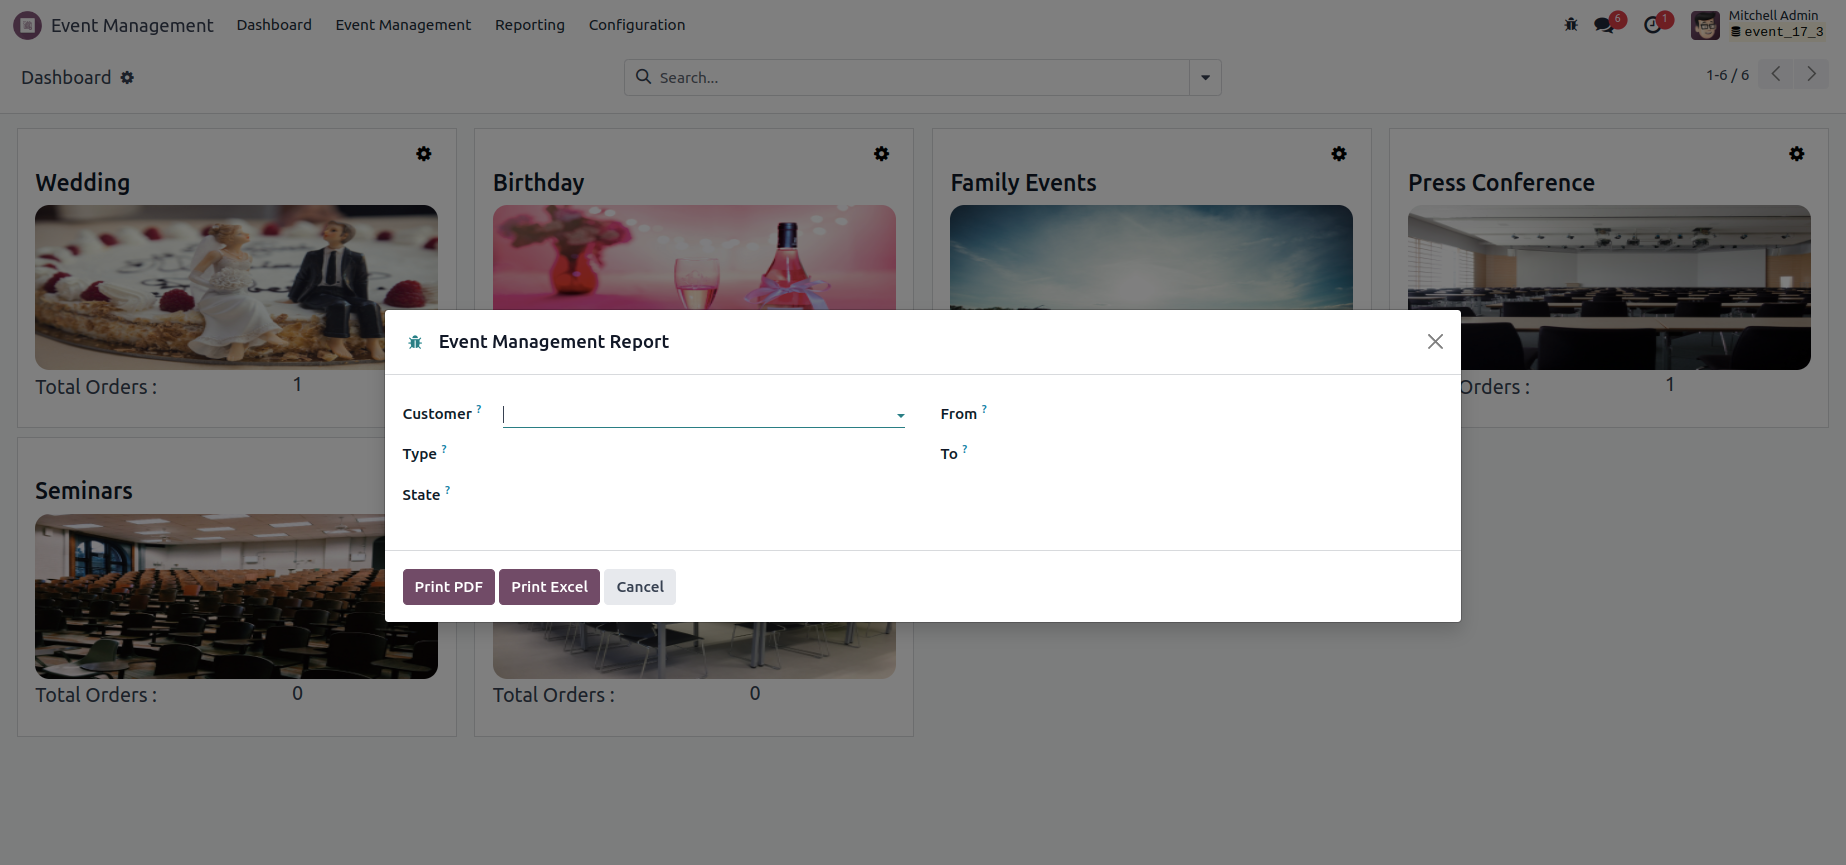Screen dimensions: 1846x865
Task: Click the bug debug icon in top bar
Action: tap(1571, 25)
